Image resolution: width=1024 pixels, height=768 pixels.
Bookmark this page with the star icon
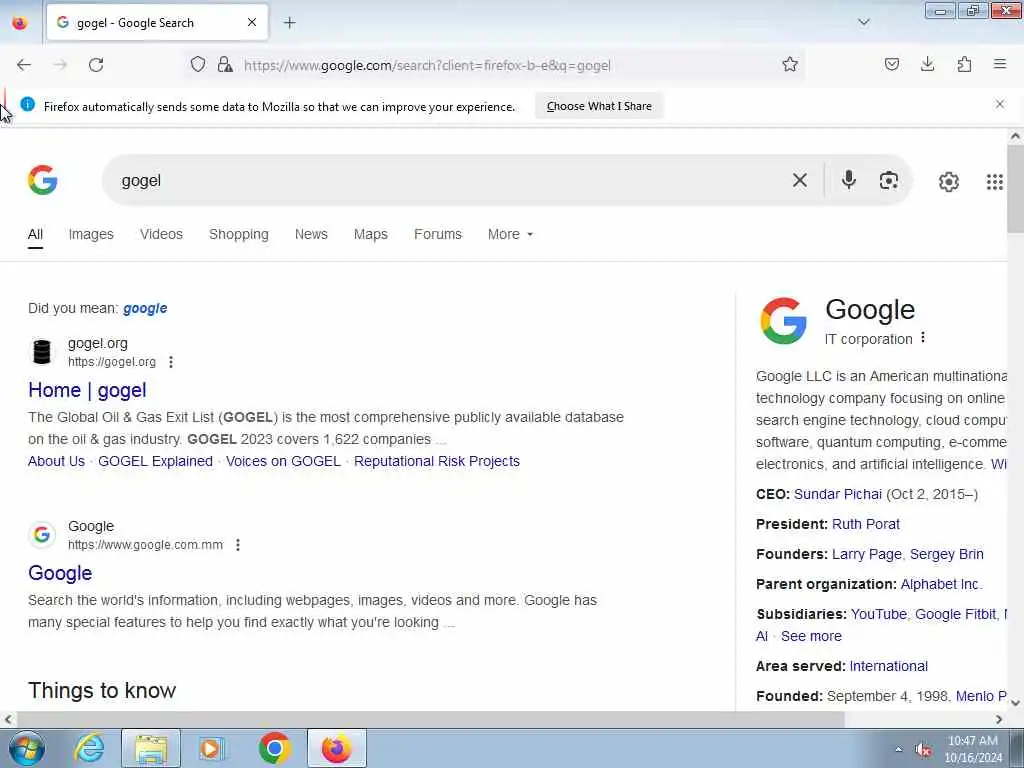coord(790,64)
